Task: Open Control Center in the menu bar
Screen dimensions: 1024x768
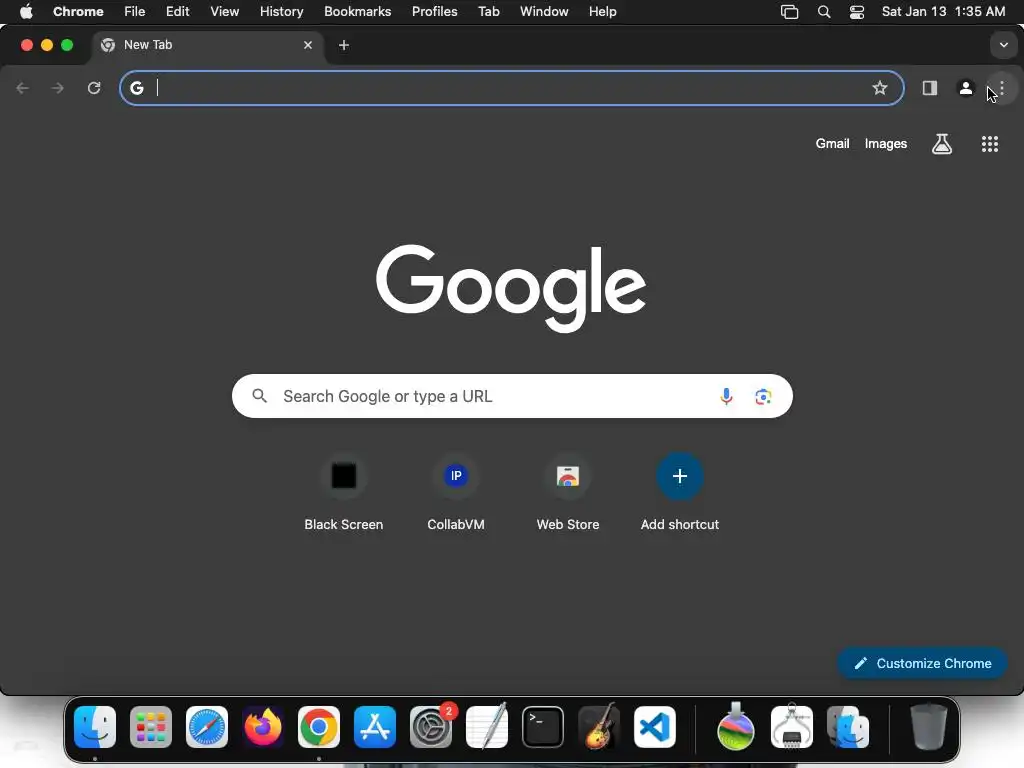Action: pos(857,12)
